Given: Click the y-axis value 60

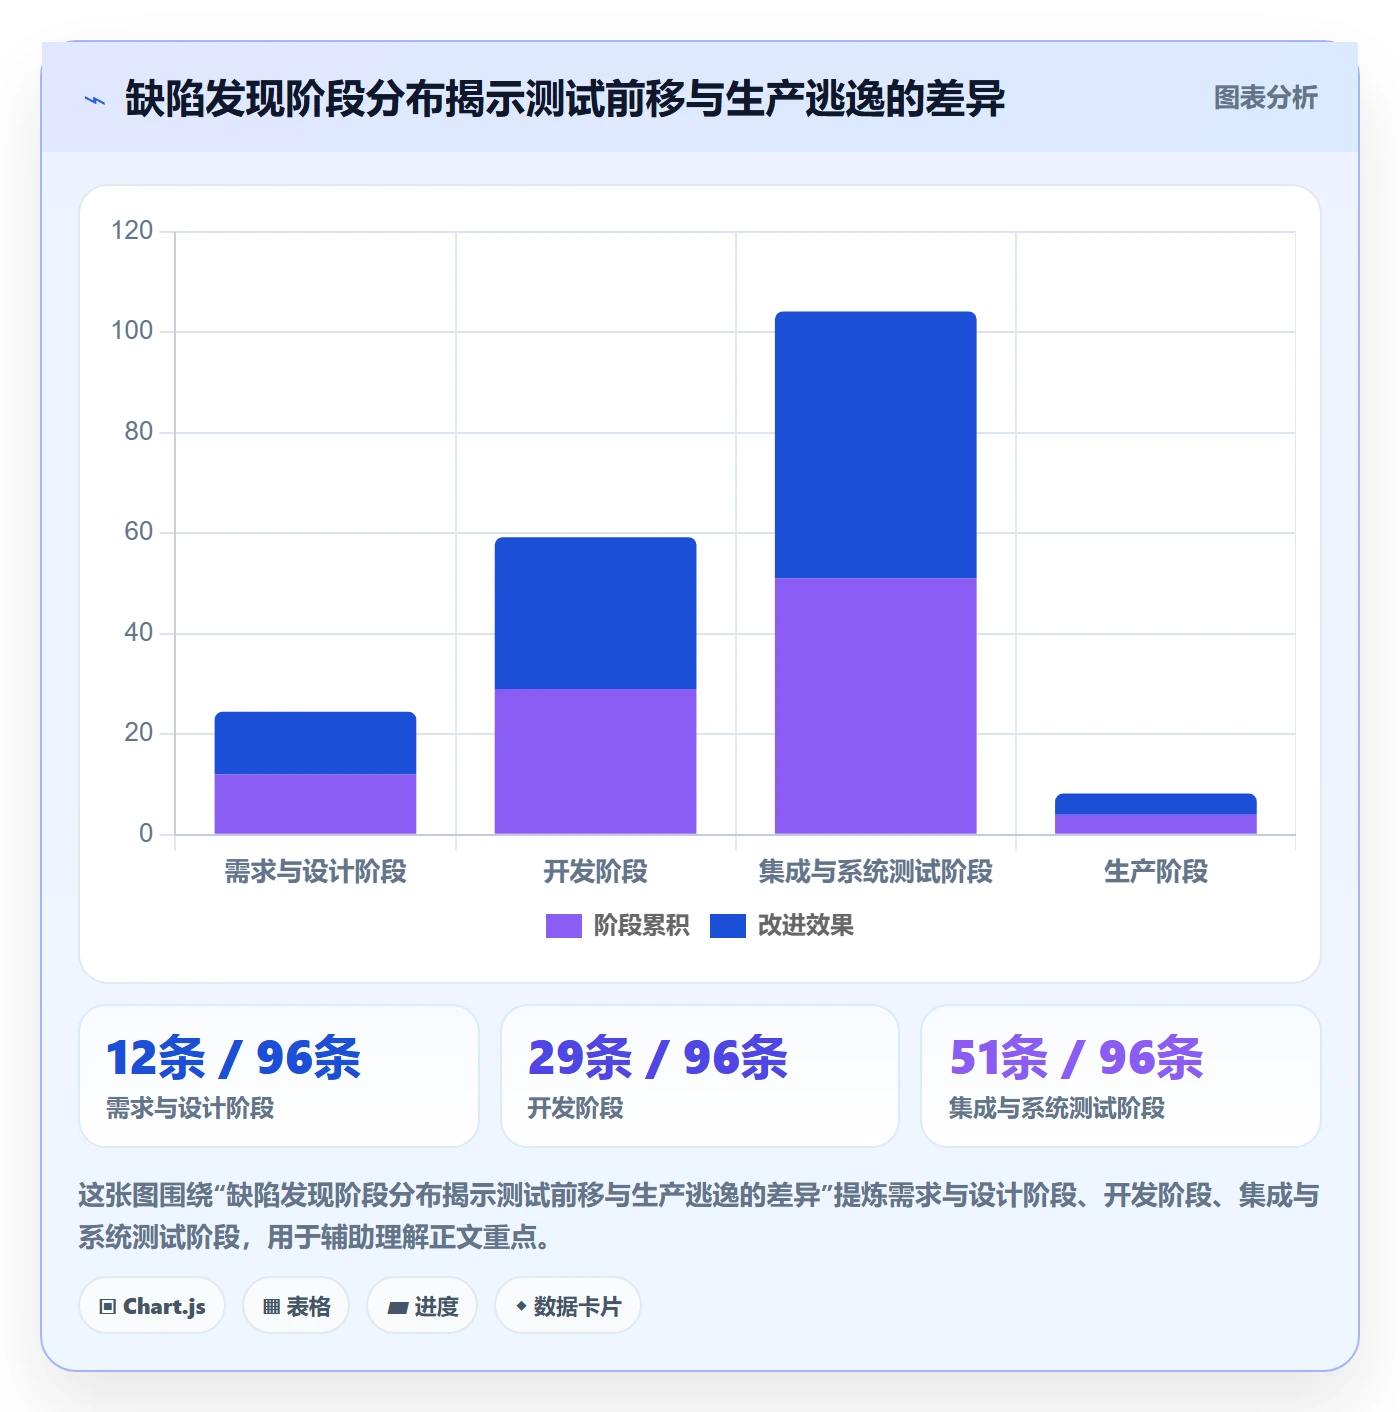Looking at the screenshot, I should point(138,532).
